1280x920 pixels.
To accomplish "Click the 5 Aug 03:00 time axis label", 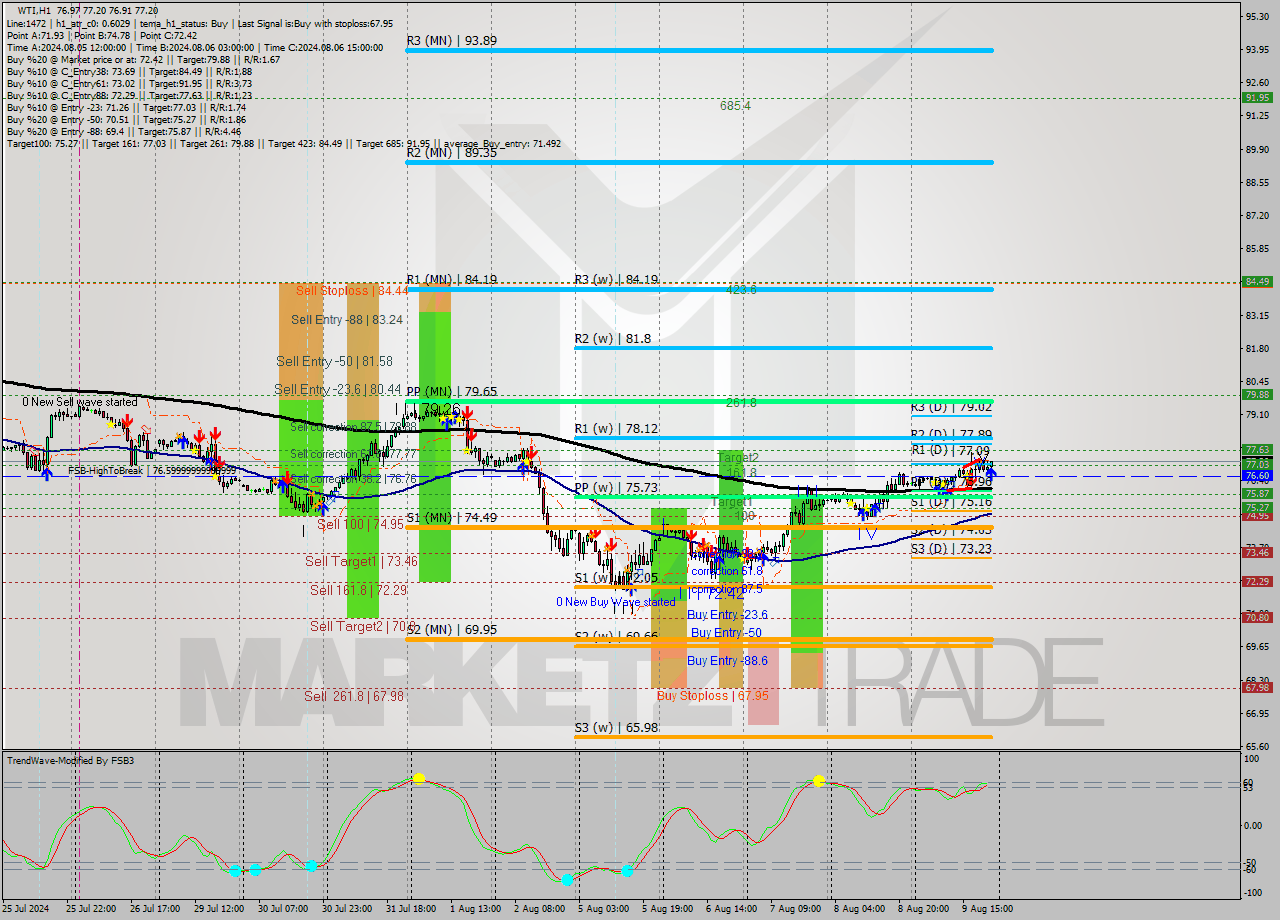I will [604, 909].
